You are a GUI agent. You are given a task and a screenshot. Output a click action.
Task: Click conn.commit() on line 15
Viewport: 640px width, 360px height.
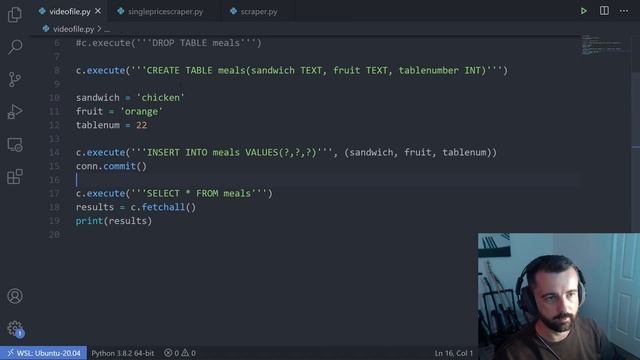coord(111,166)
